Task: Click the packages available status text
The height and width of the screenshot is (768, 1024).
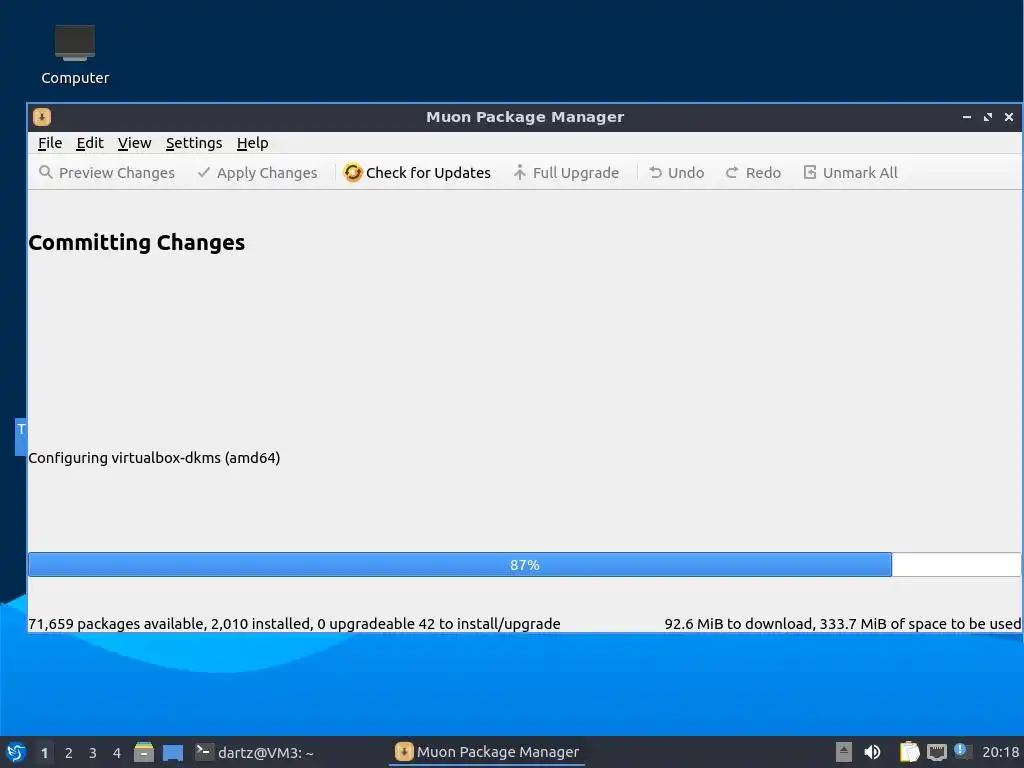Action: tap(294, 624)
